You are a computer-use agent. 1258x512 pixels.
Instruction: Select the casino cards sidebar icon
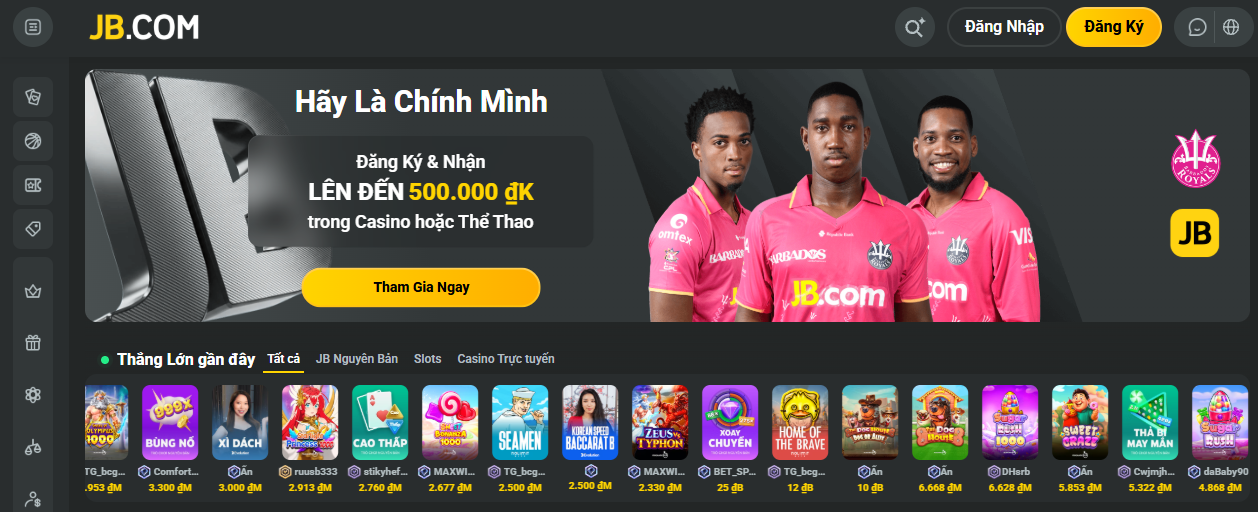[33, 97]
